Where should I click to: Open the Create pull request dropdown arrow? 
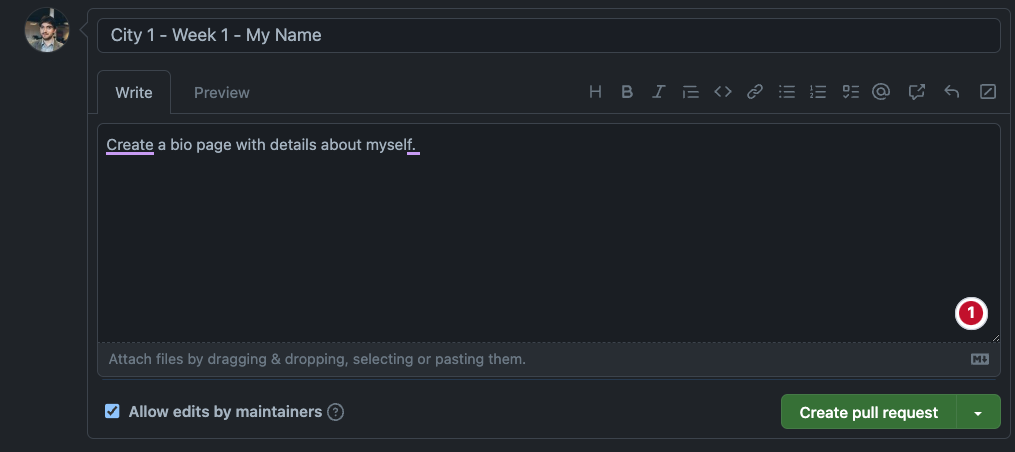(979, 412)
